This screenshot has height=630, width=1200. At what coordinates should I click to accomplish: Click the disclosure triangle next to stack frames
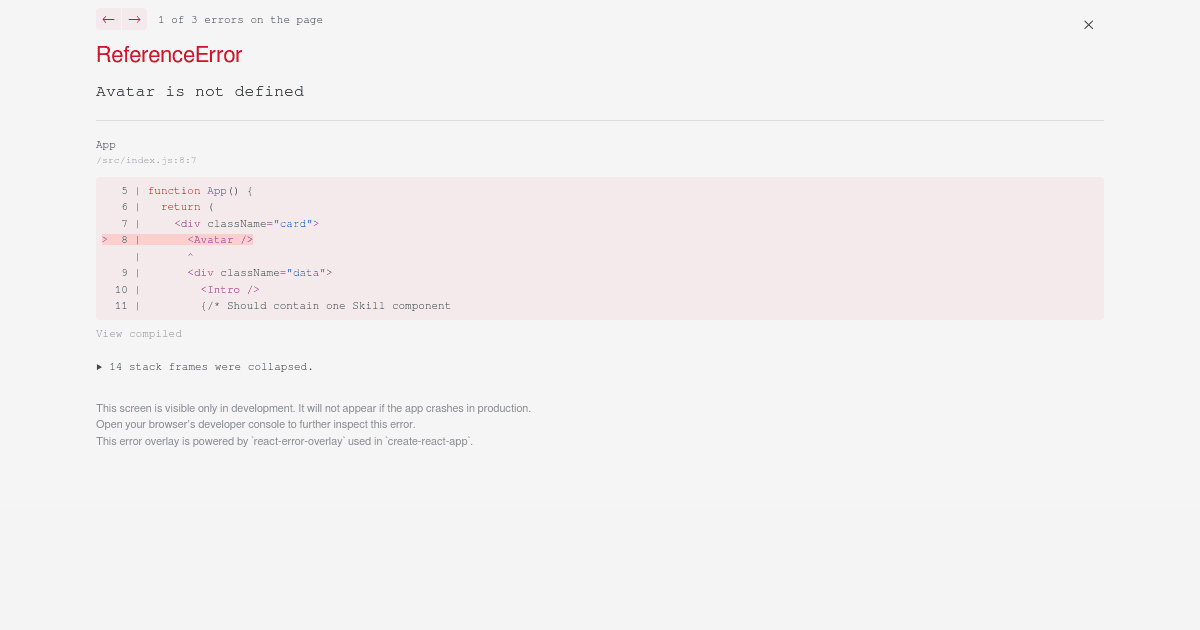[100, 366]
